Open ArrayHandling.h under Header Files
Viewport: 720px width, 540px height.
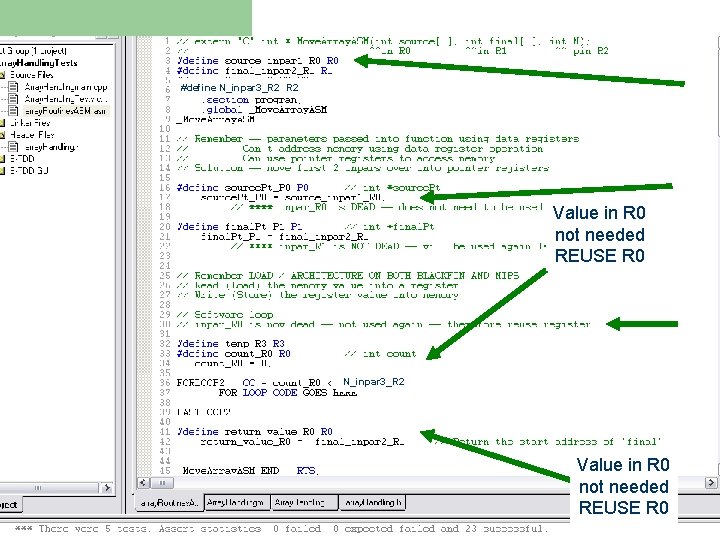click(x=51, y=147)
